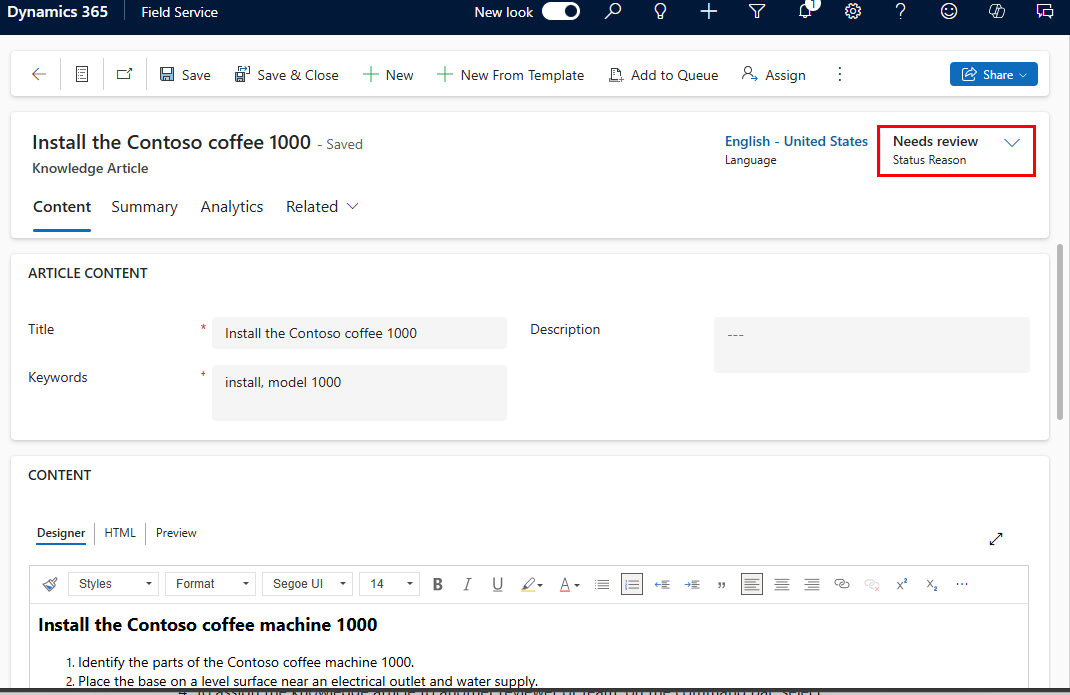Go back with the arrow icon

(x=39, y=74)
